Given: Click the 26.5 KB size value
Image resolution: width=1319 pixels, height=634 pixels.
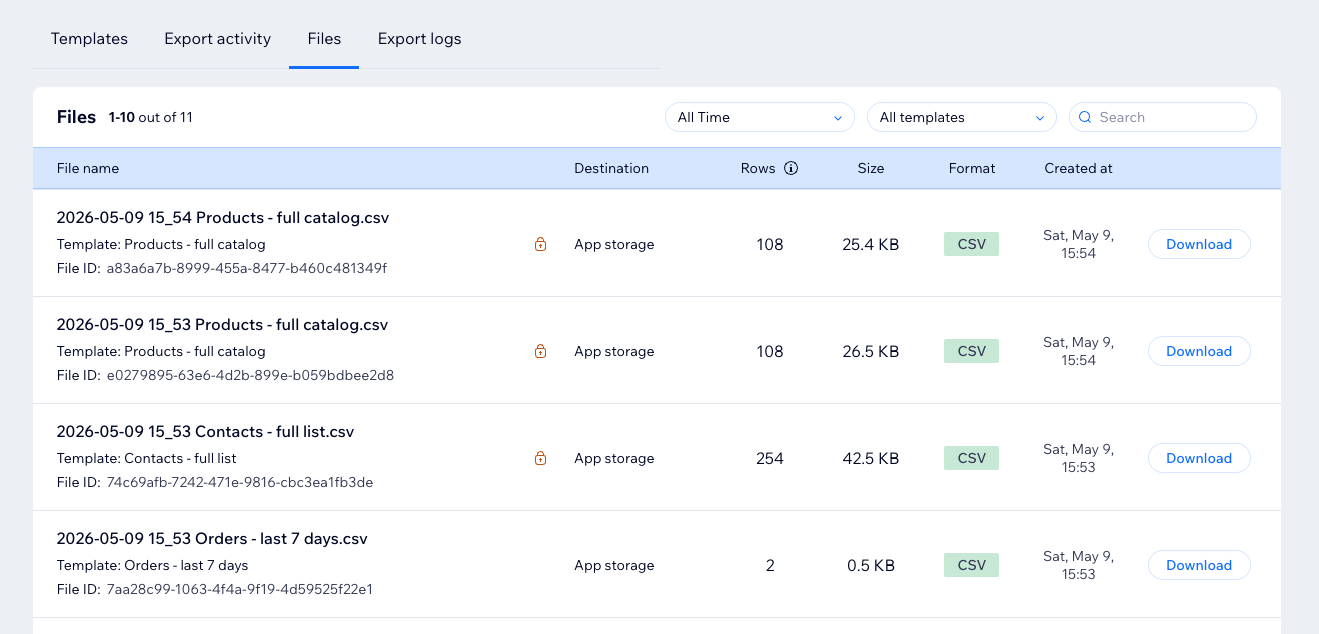Looking at the screenshot, I should (x=871, y=351).
